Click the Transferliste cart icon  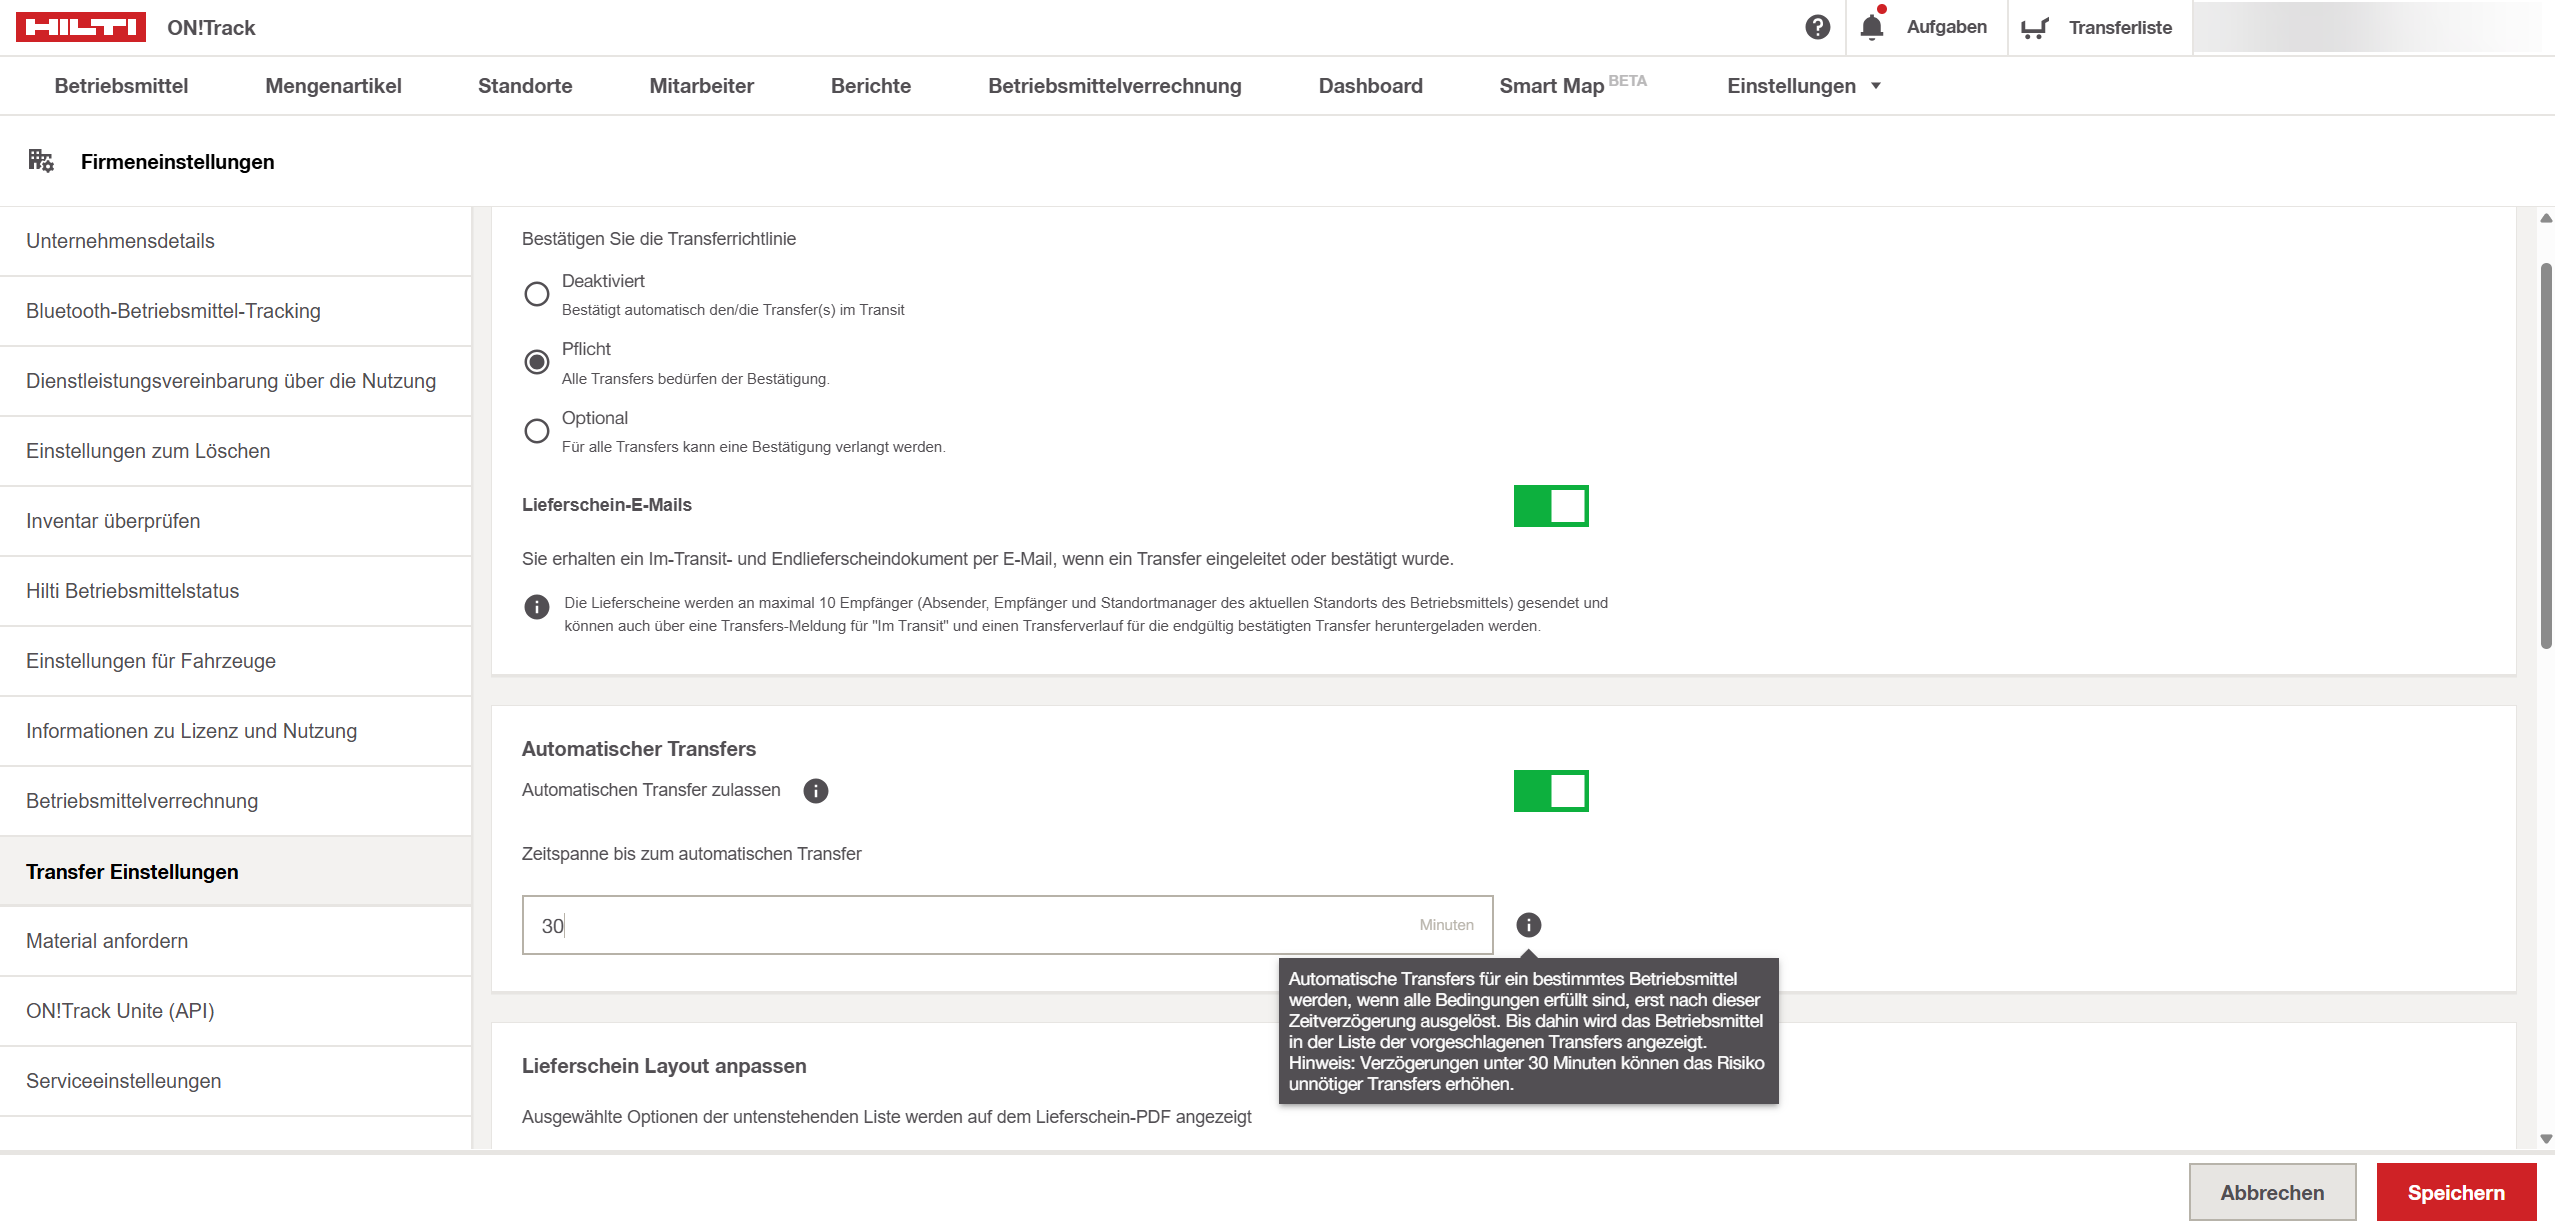(2034, 28)
